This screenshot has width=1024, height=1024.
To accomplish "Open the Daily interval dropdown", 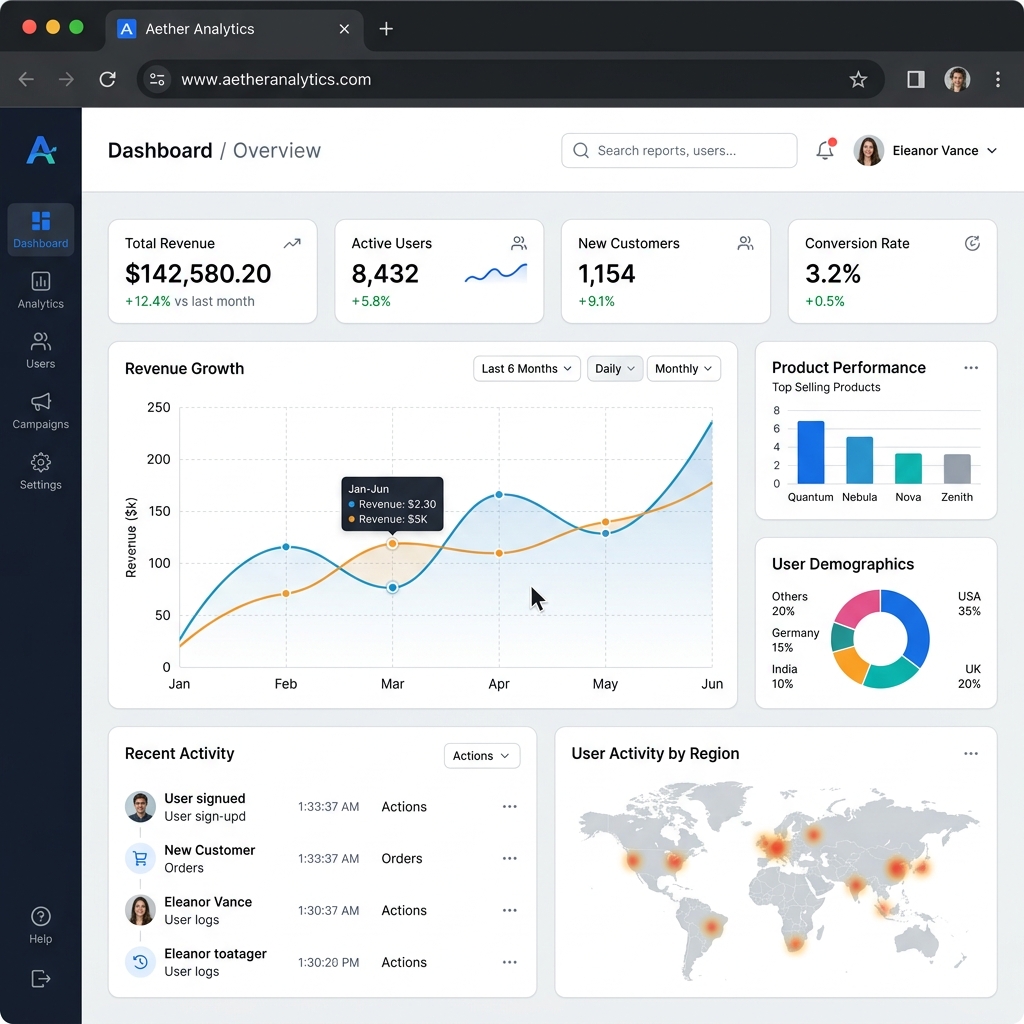I will click(x=615, y=368).
